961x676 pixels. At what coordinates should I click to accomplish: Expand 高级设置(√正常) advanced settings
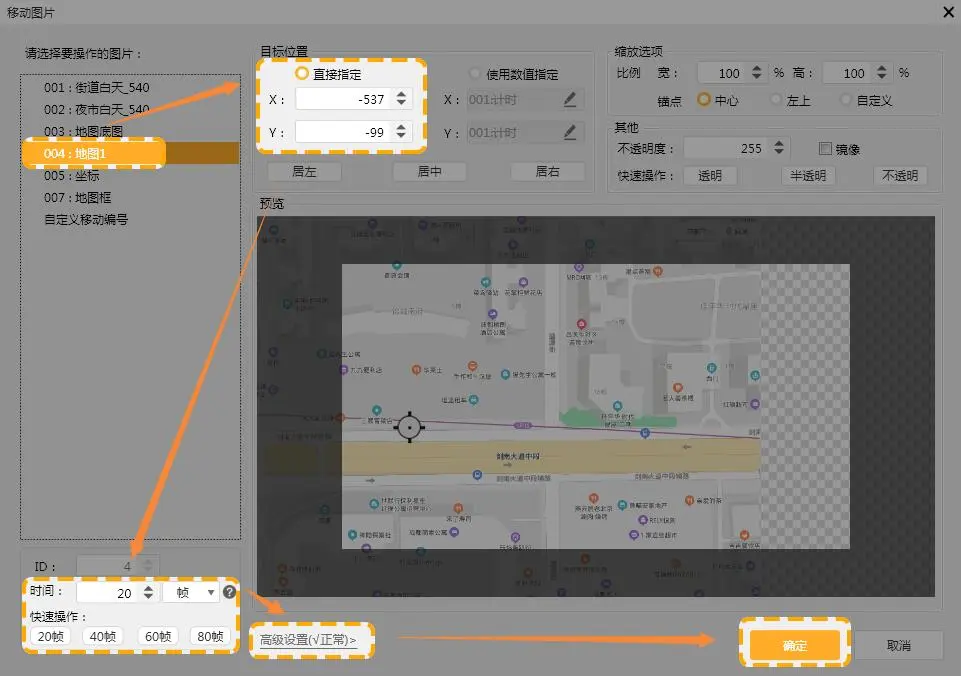pos(308,640)
